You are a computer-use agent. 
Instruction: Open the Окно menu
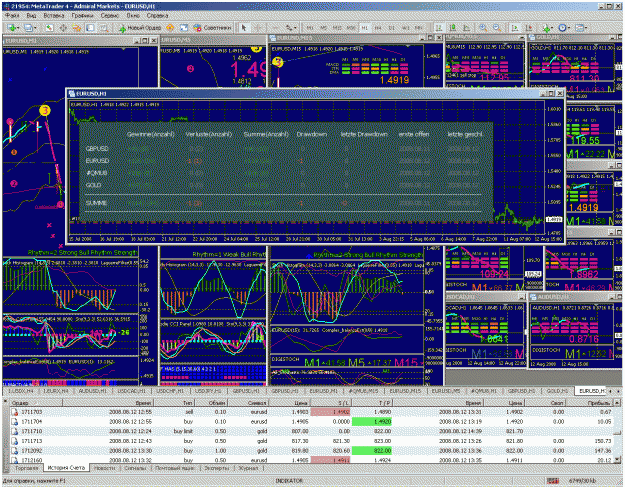coord(133,15)
